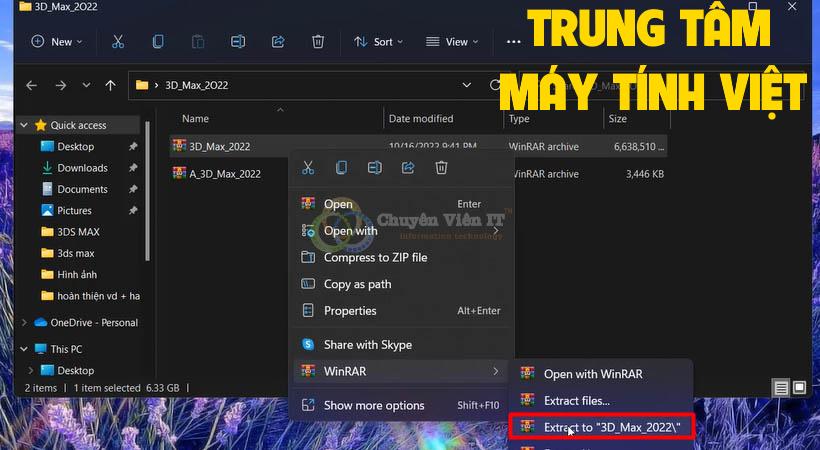820x450 pixels.
Task: Click the Delete trash icon in Explorer toolbar
Action: click(x=317, y=42)
